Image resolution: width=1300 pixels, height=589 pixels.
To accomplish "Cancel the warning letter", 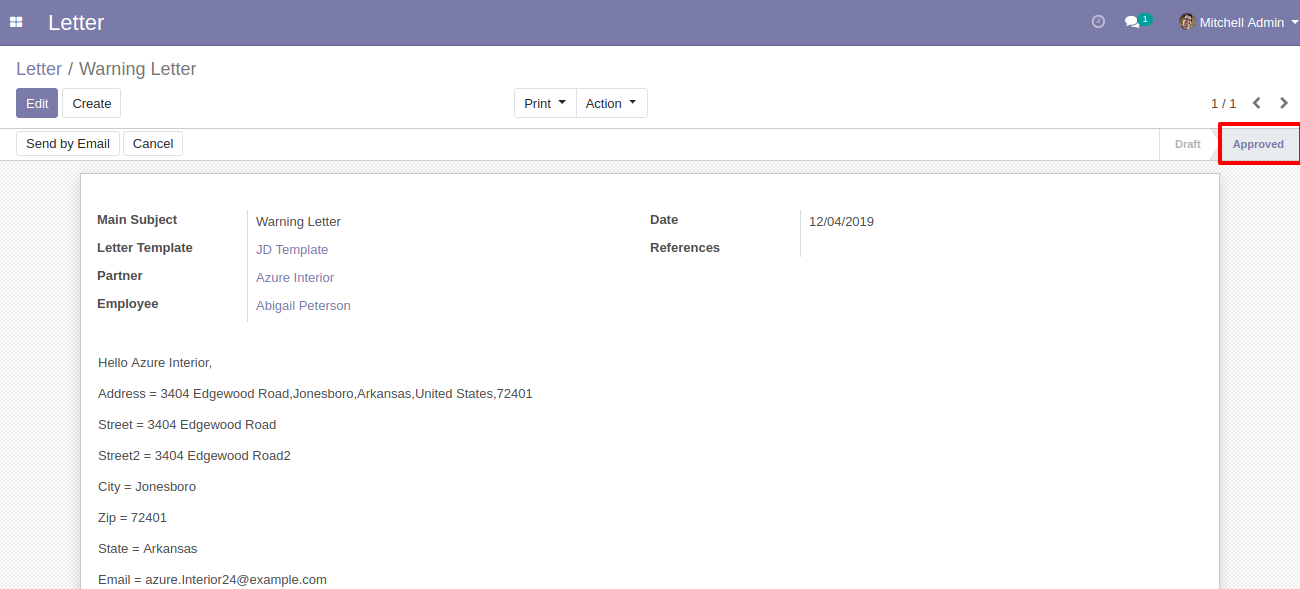I will pos(153,144).
